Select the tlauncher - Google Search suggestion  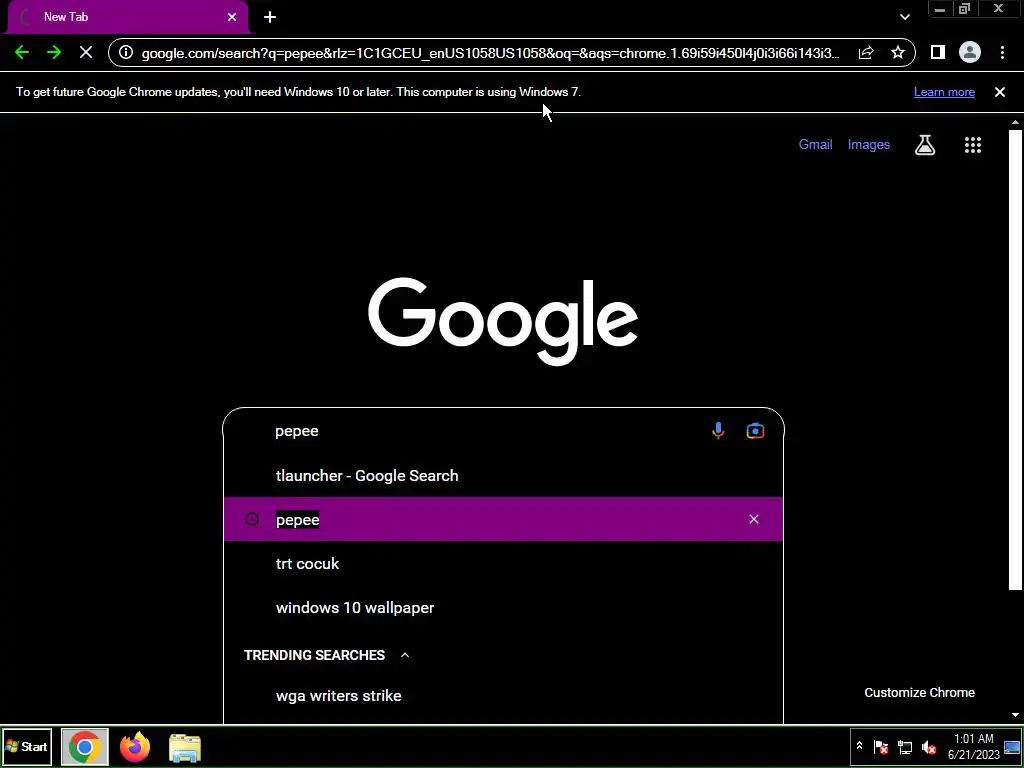[x=503, y=475]
